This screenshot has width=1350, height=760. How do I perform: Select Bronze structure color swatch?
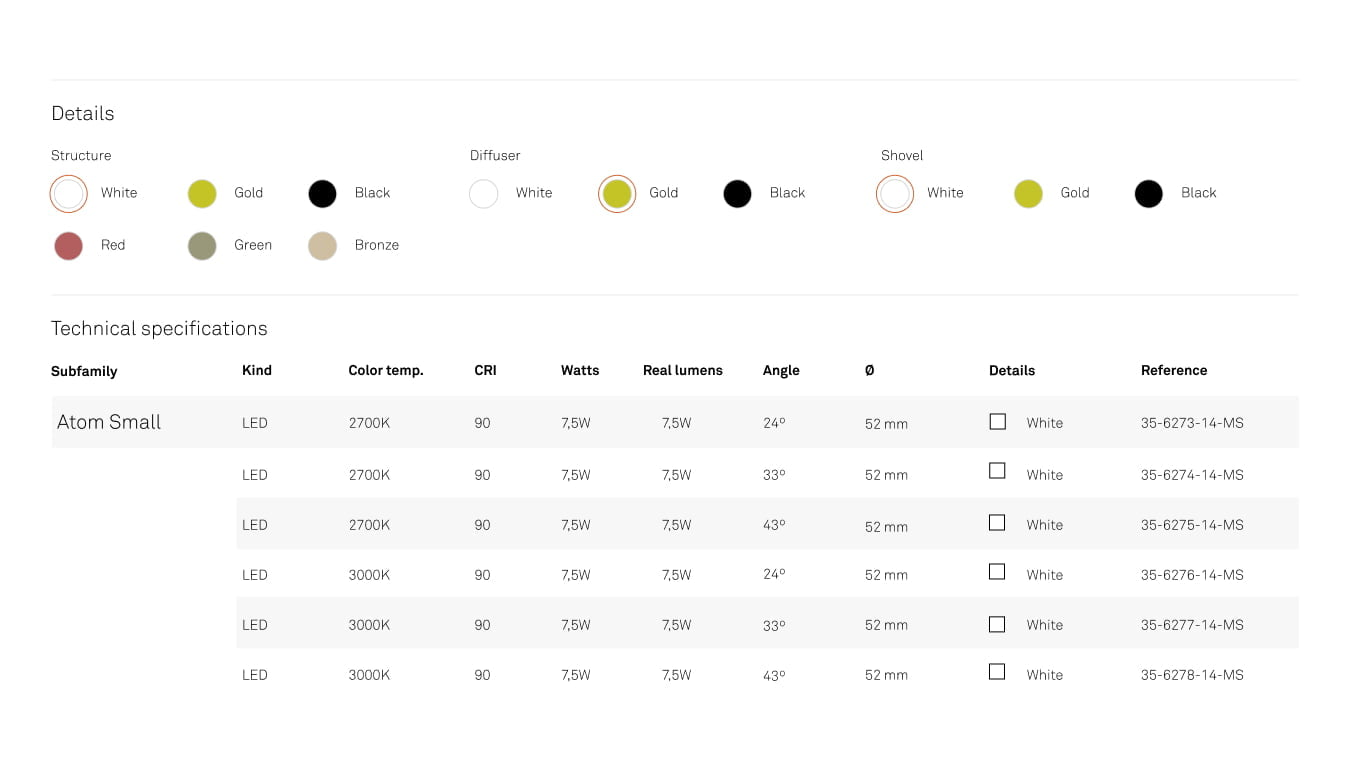coord(322,246)
